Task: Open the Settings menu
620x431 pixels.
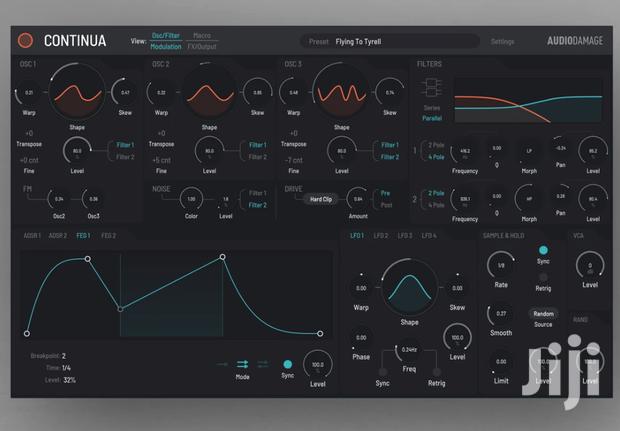Action: tap(503, 42)
